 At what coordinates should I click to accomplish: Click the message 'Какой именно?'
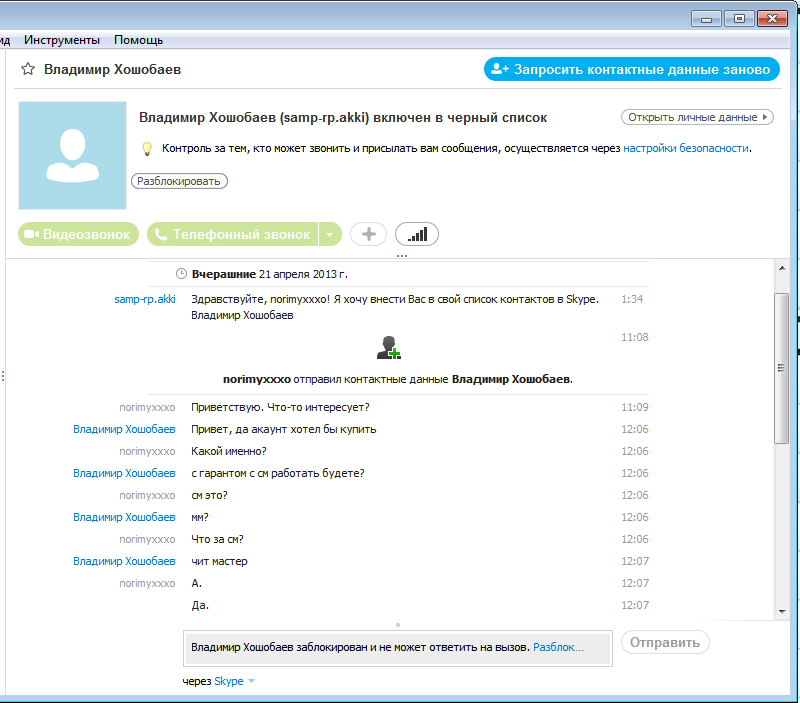(x=229, y=451)
